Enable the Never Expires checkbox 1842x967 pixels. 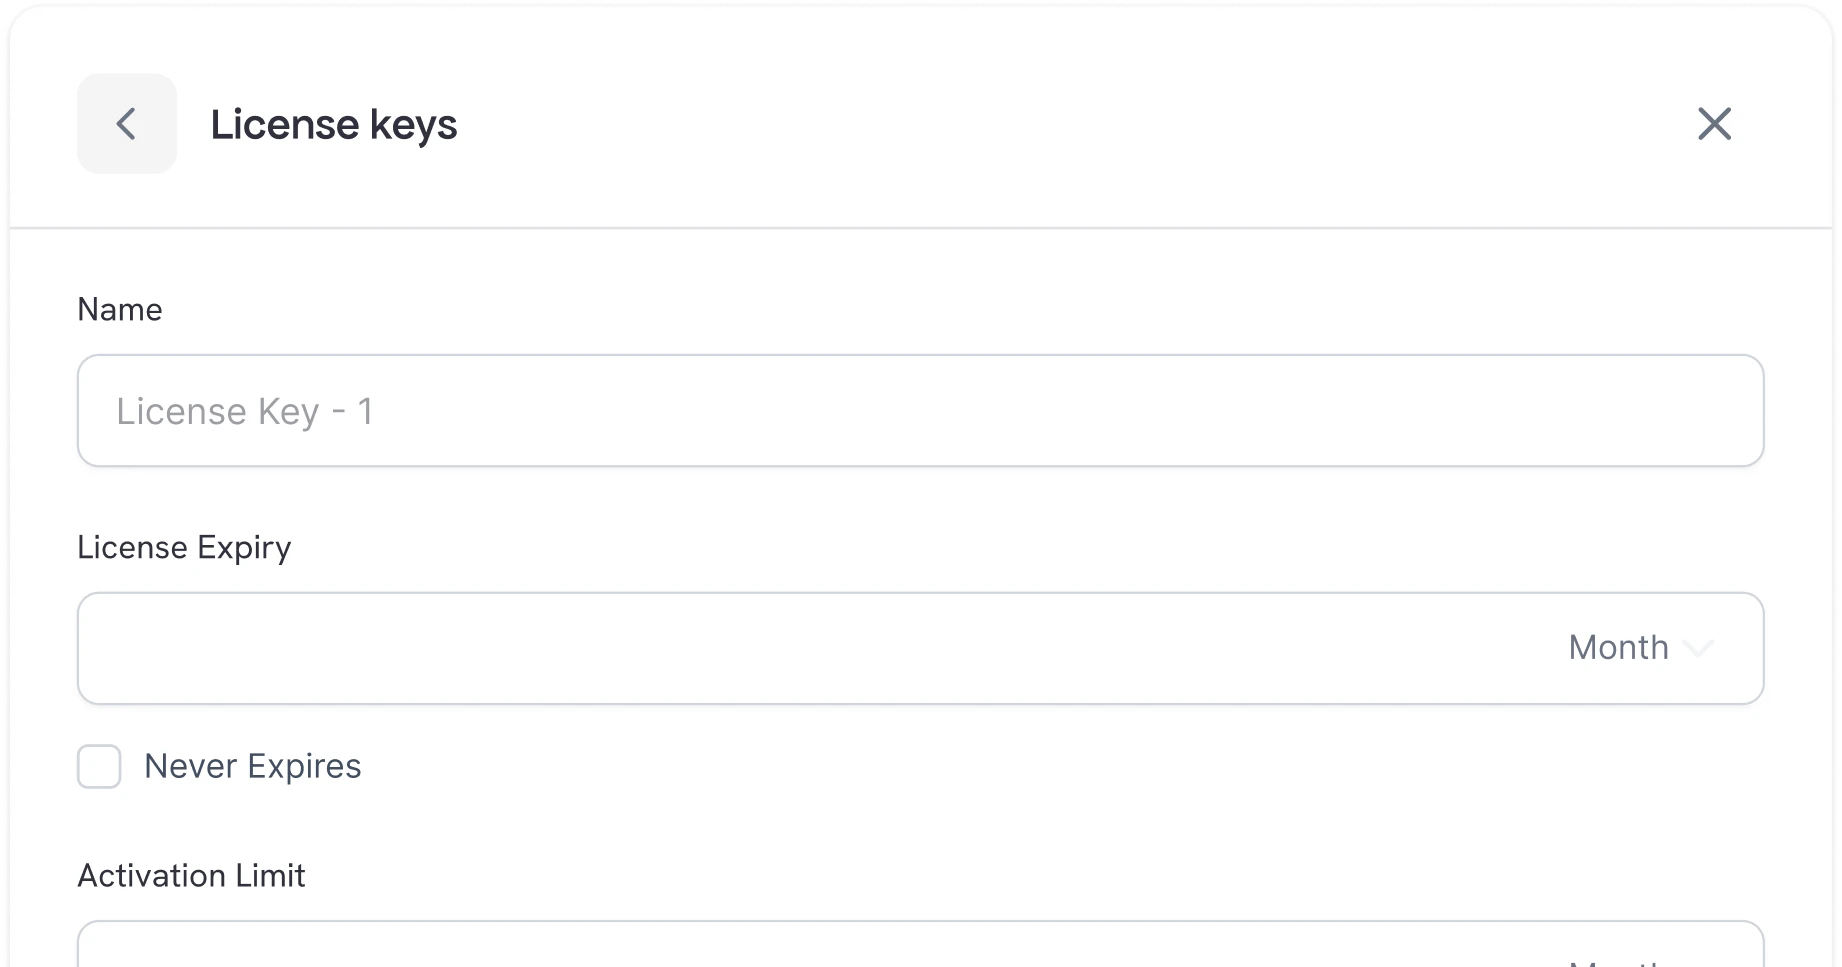point(99,767)
